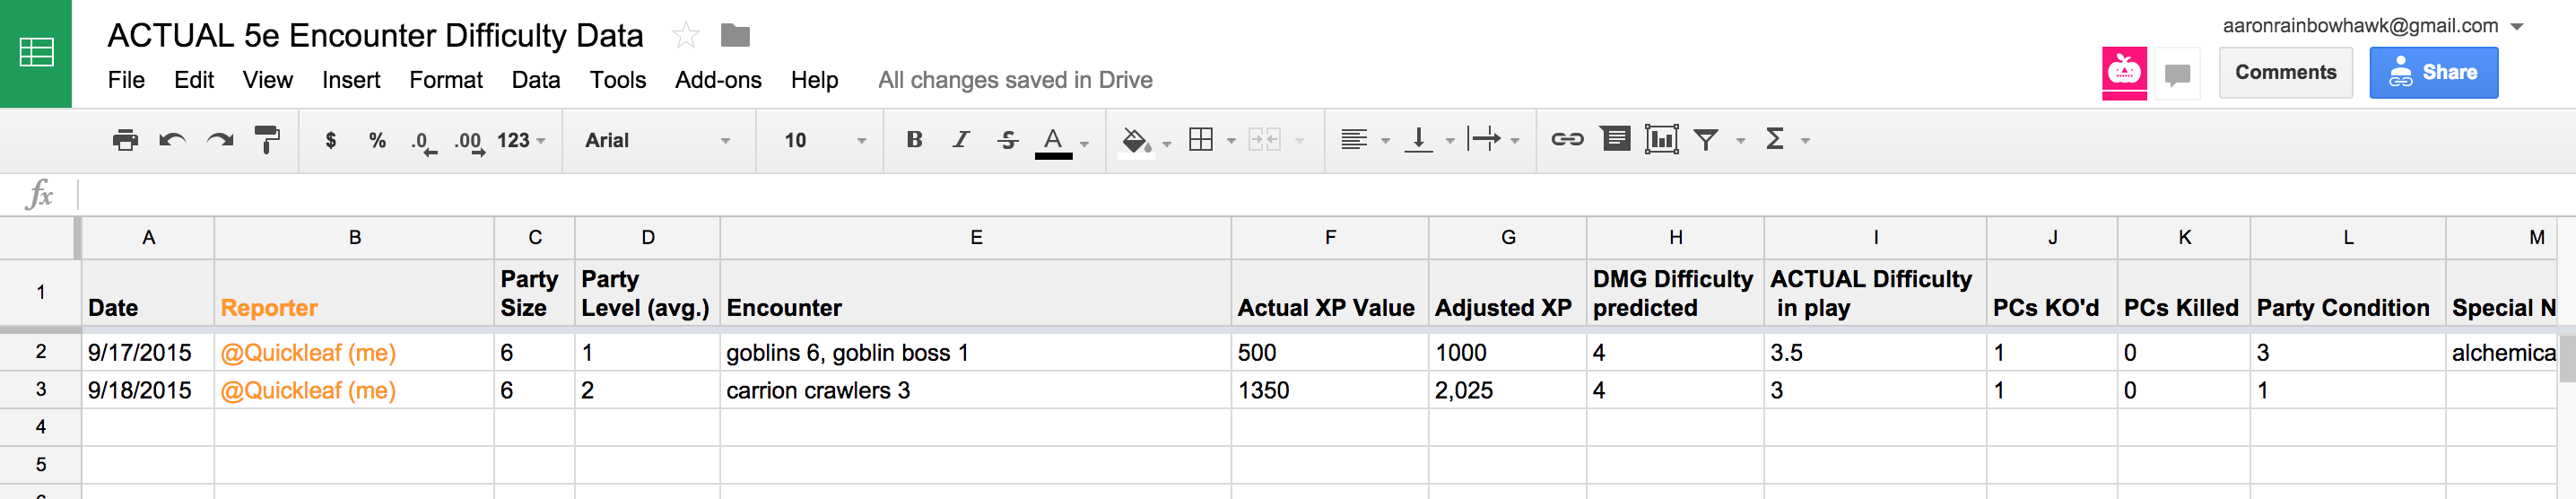Open horizontal align options

tap(1354, 140)
